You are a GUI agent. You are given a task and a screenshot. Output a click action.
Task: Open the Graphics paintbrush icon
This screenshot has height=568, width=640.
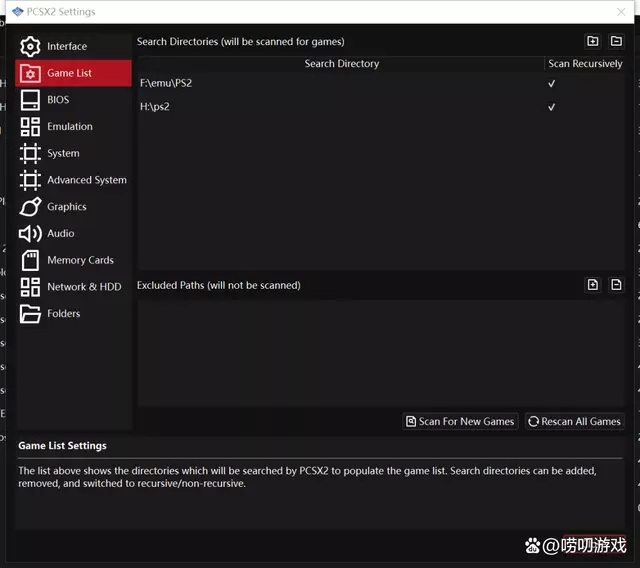click(x=30, y=207)
